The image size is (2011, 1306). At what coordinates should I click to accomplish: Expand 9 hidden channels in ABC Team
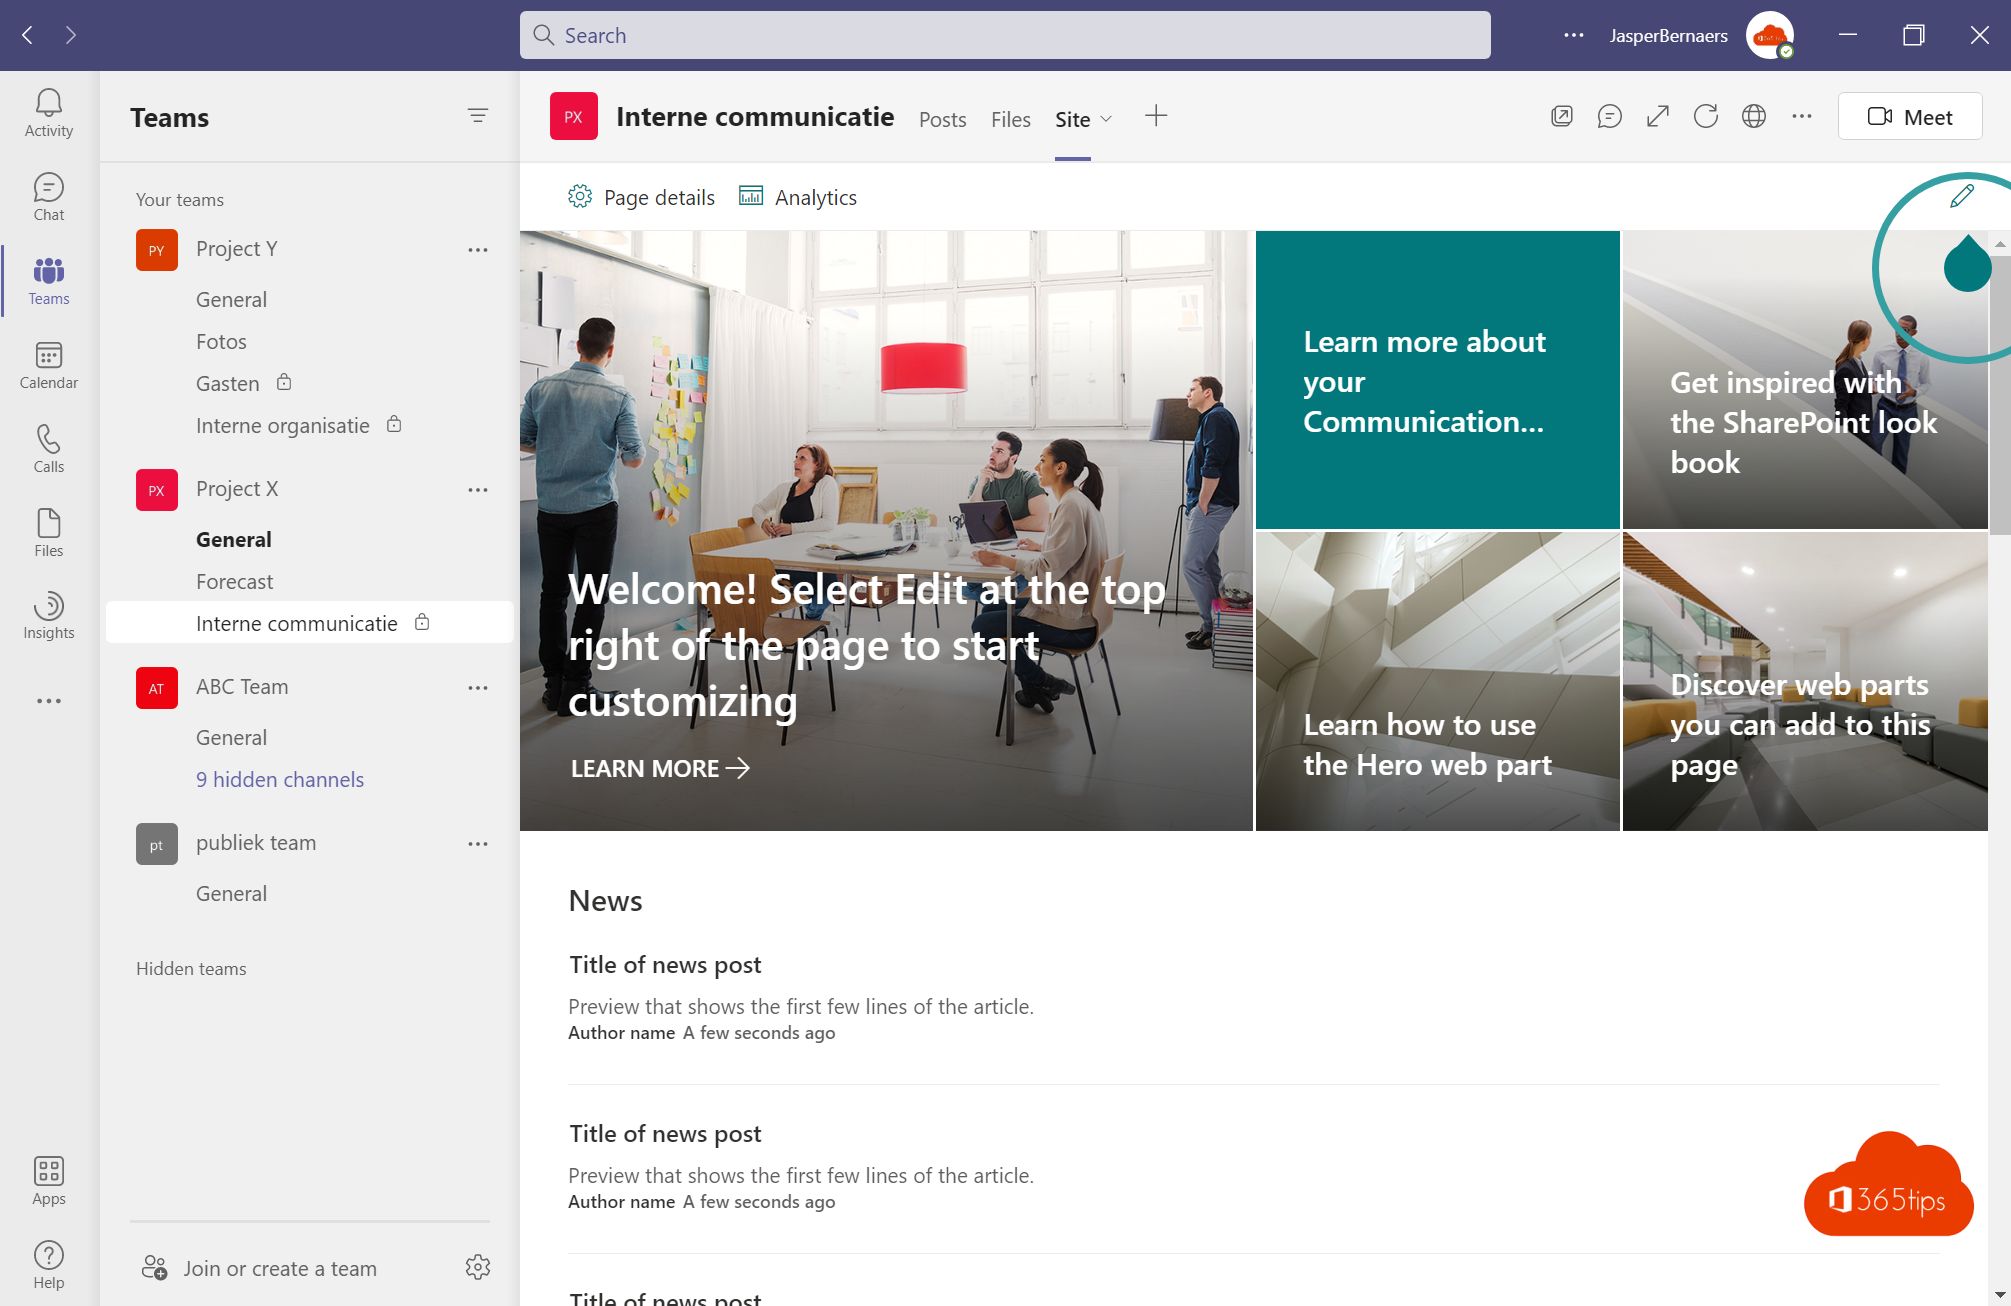[x=279, y=779]
